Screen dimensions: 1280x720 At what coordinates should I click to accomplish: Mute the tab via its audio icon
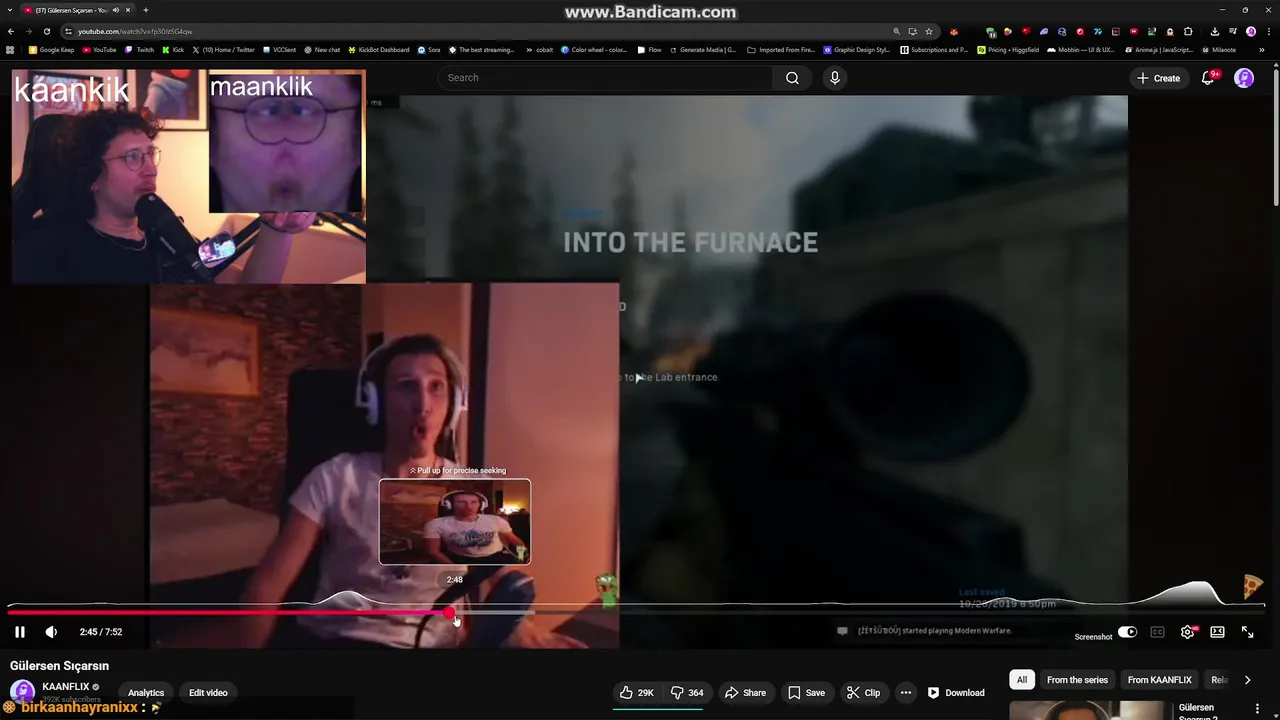(116, 10)
